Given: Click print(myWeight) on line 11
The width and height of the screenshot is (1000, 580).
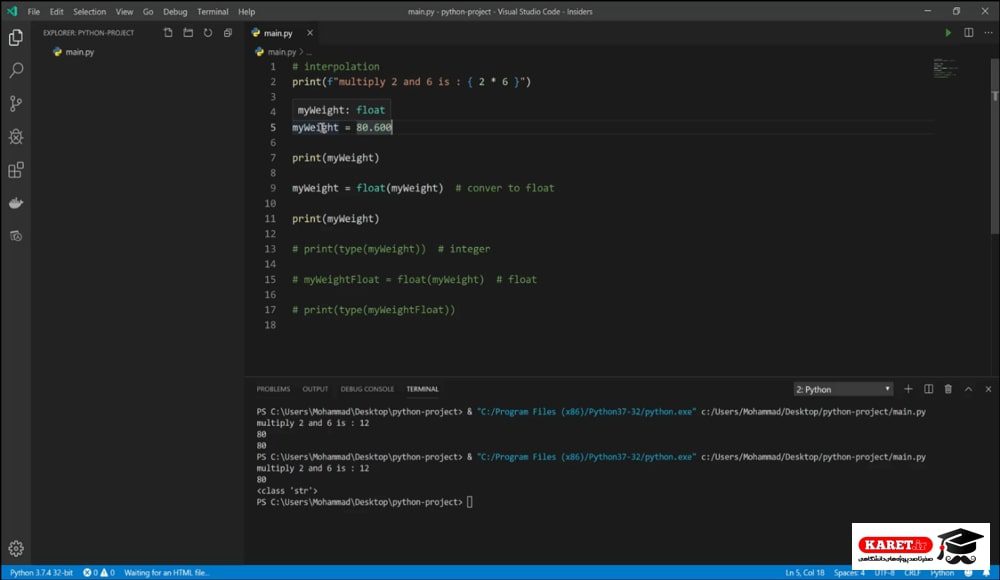Looking at the screenshot, I should [x=335, y=219].
